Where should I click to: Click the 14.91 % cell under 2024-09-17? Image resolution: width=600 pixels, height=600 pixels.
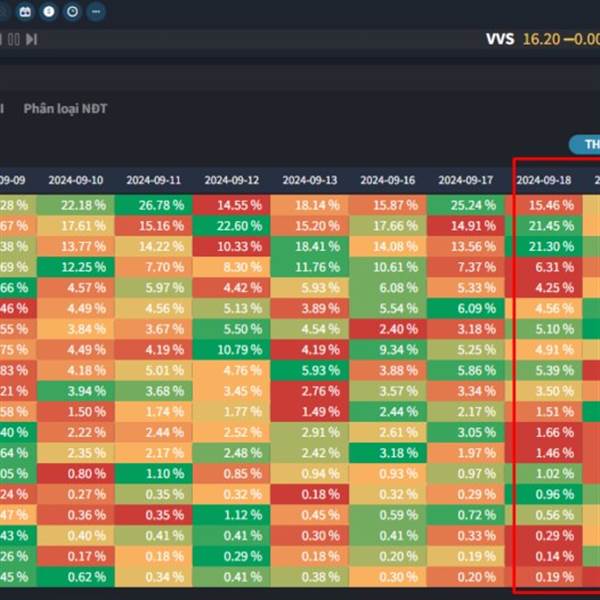point(466,226)
